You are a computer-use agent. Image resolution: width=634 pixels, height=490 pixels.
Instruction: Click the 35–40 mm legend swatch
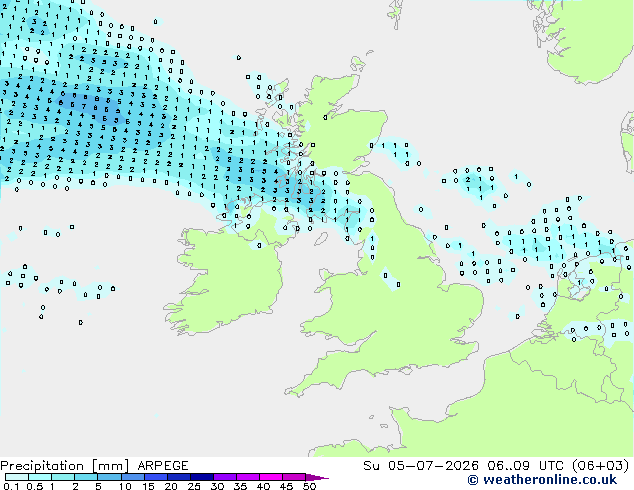pos(247,477)
